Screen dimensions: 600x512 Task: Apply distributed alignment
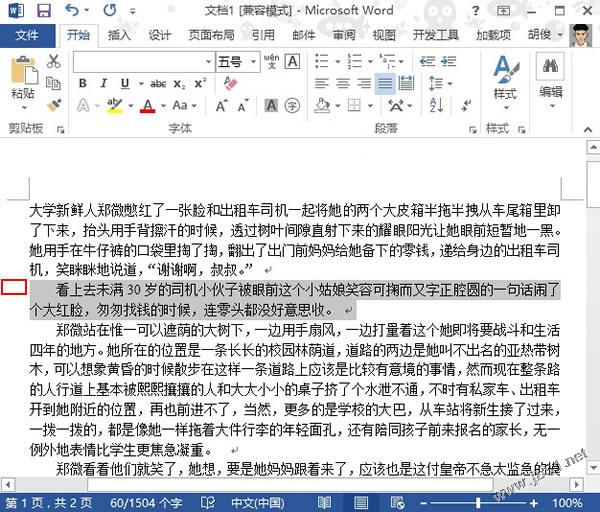[x=406, y=83]
